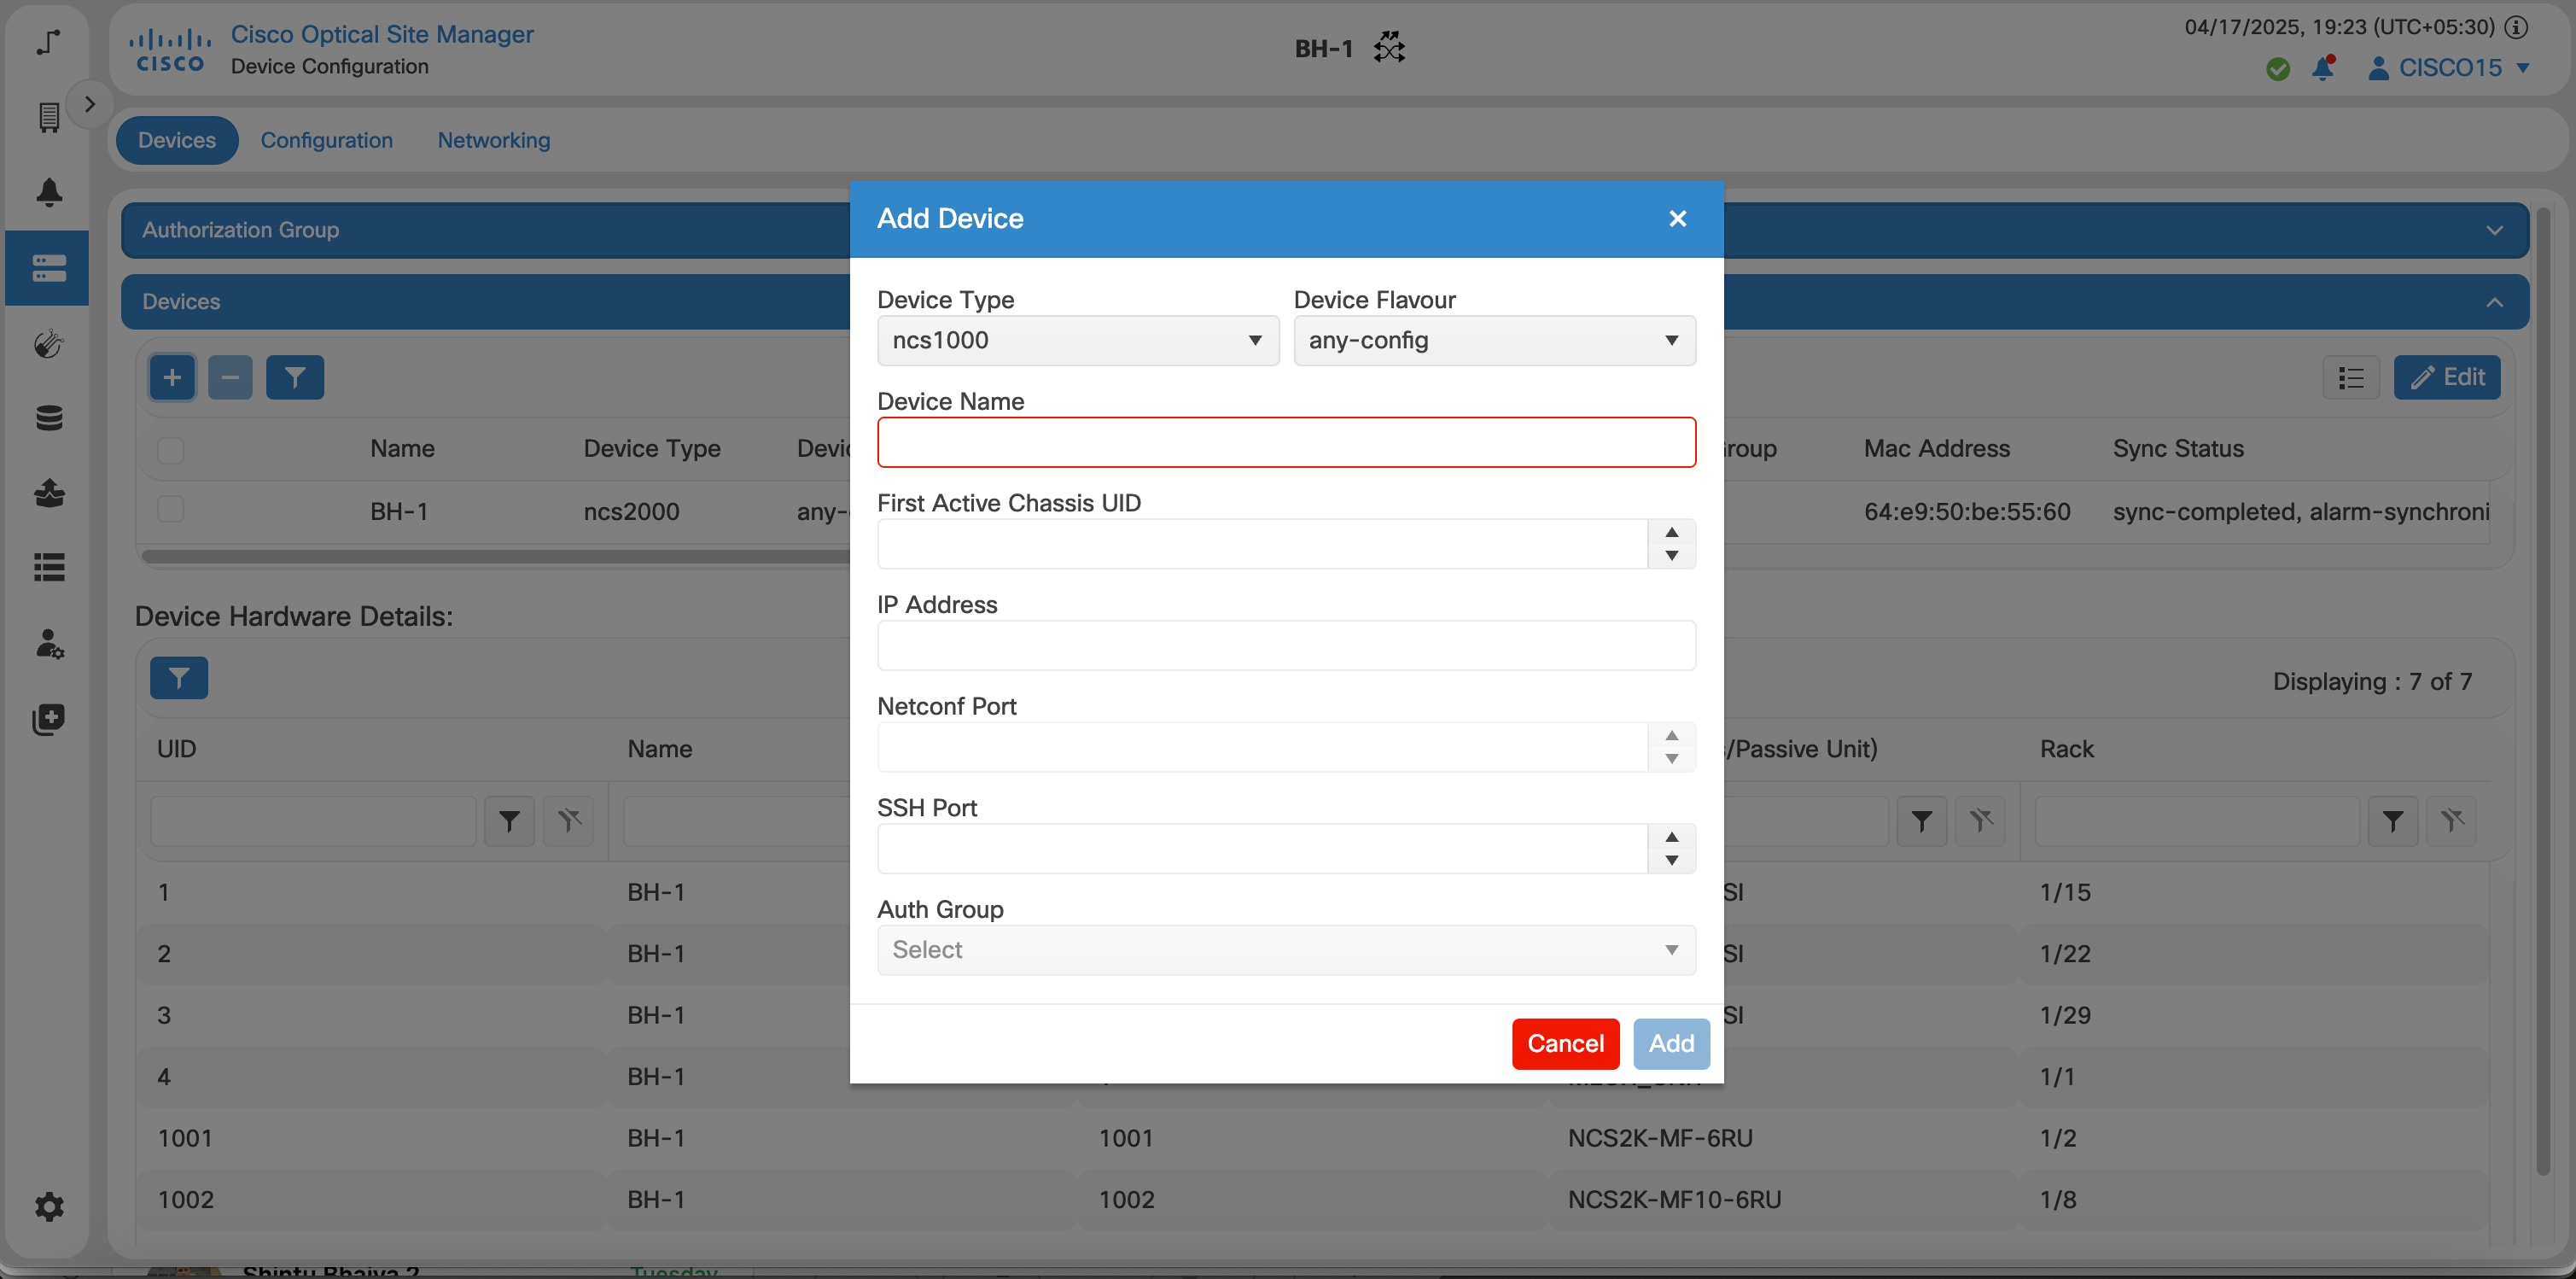Viewport: 2576px width, 1279px height.
Task: Open the user settings sidebar icon
Action: point(48,643)
